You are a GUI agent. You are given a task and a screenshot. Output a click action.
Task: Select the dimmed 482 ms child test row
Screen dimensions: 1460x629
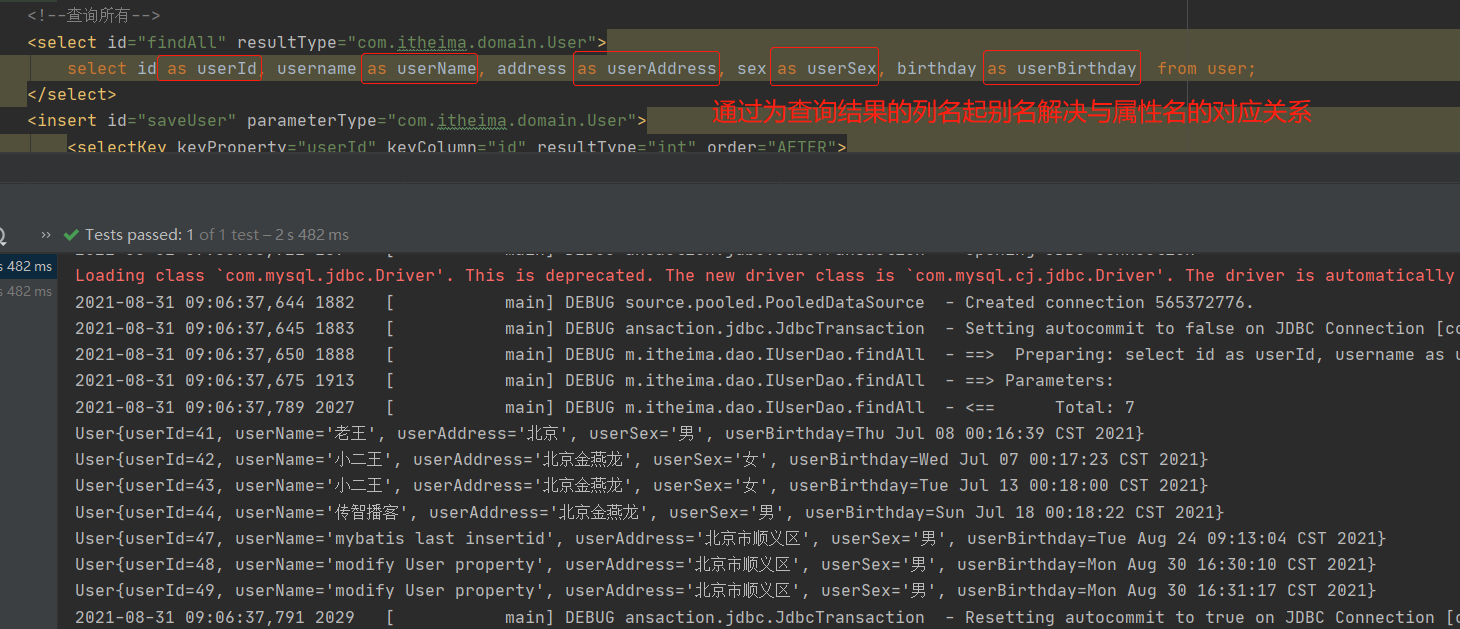click(27, 292)
